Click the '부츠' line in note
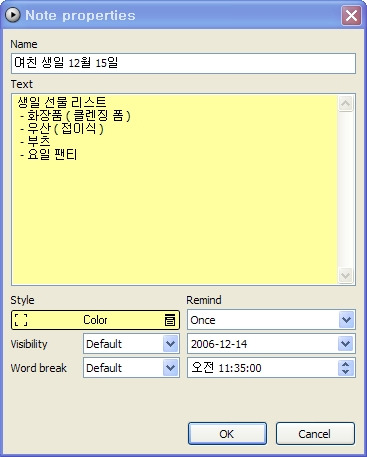The image size is (367, 457). point(35,142)
